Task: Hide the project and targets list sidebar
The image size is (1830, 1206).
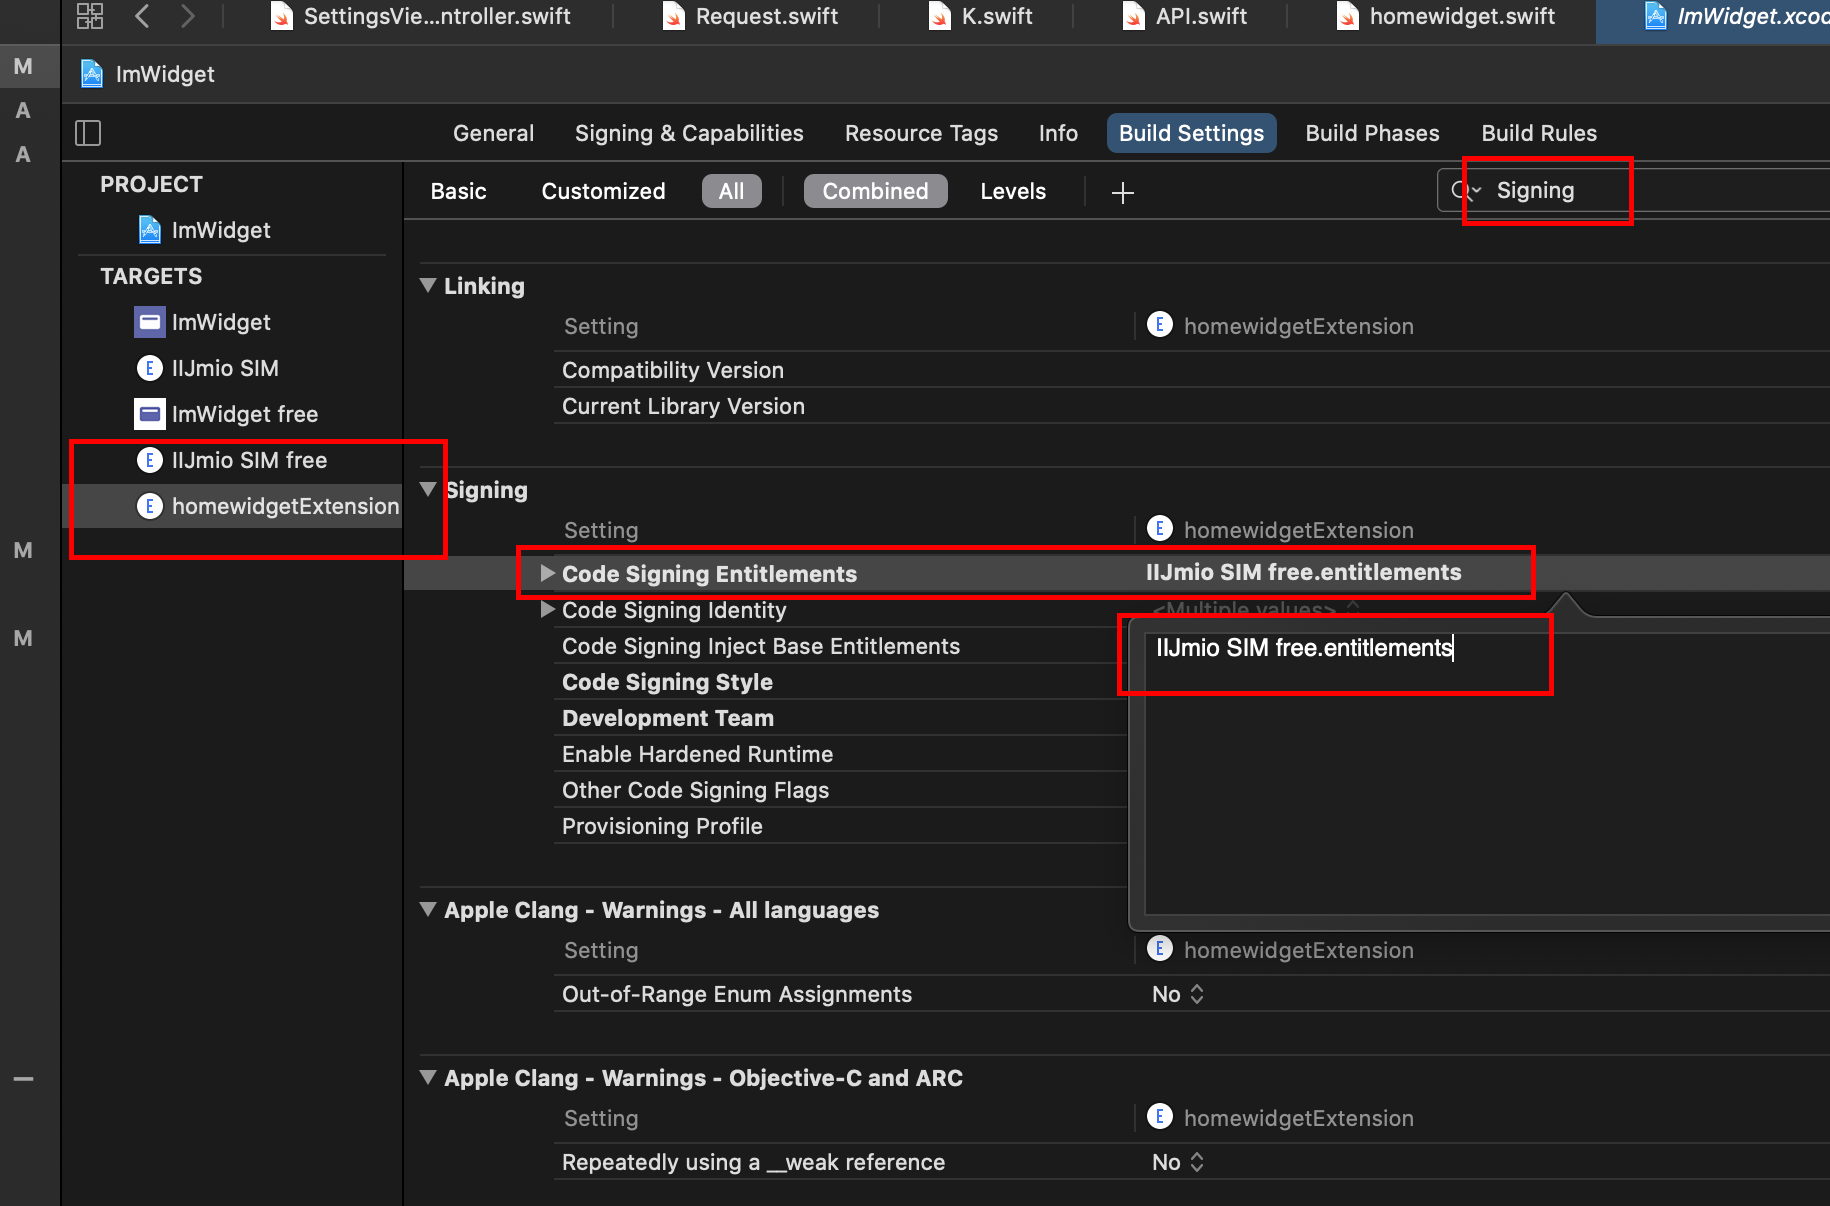Action: (x=88, y=133)
